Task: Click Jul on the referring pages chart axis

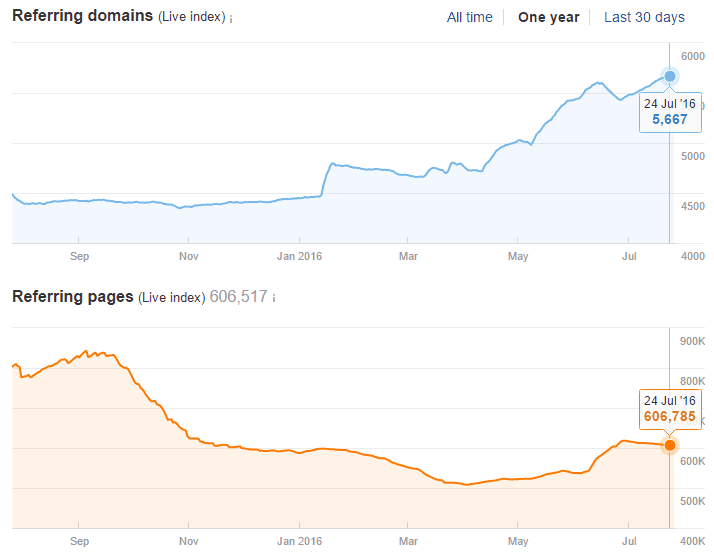Action: click(628, 541)
